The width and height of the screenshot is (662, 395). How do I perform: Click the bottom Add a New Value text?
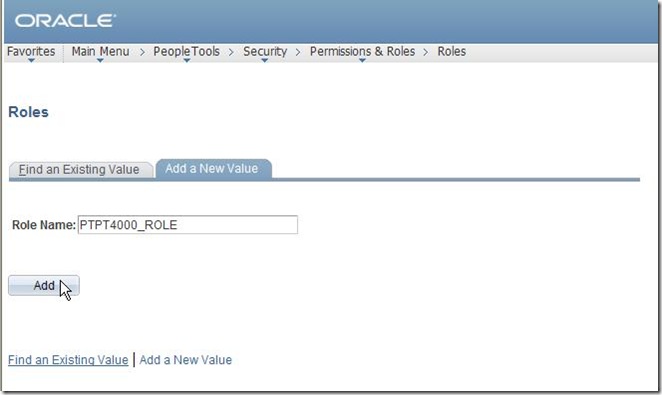point(186,360)
